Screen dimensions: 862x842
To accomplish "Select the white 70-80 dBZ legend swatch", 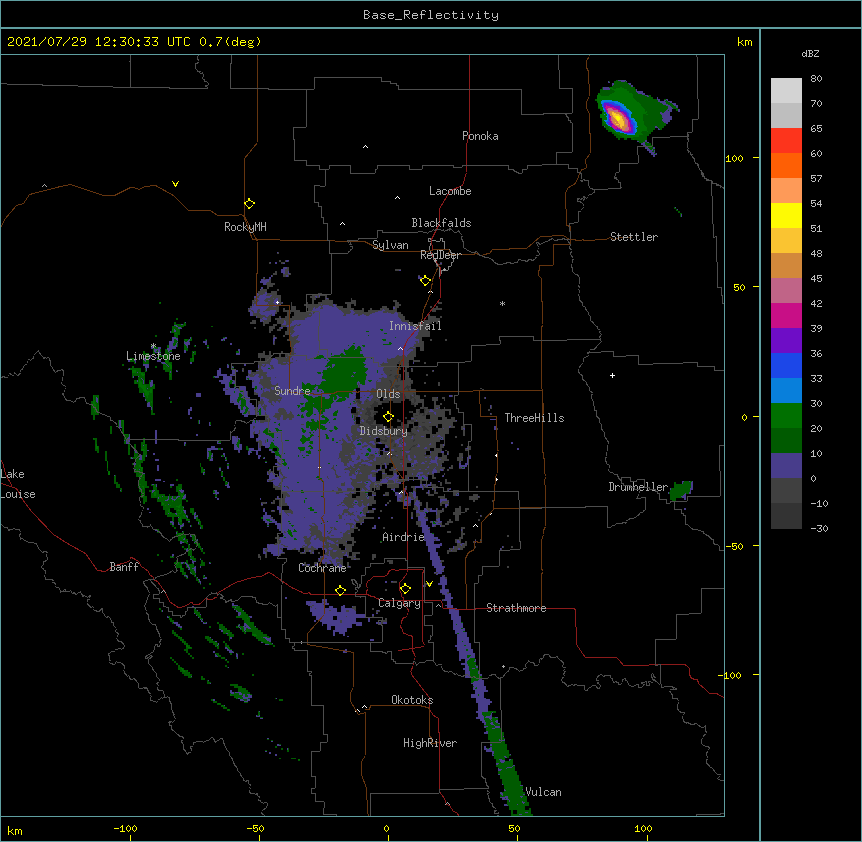I will click(786, 91).
